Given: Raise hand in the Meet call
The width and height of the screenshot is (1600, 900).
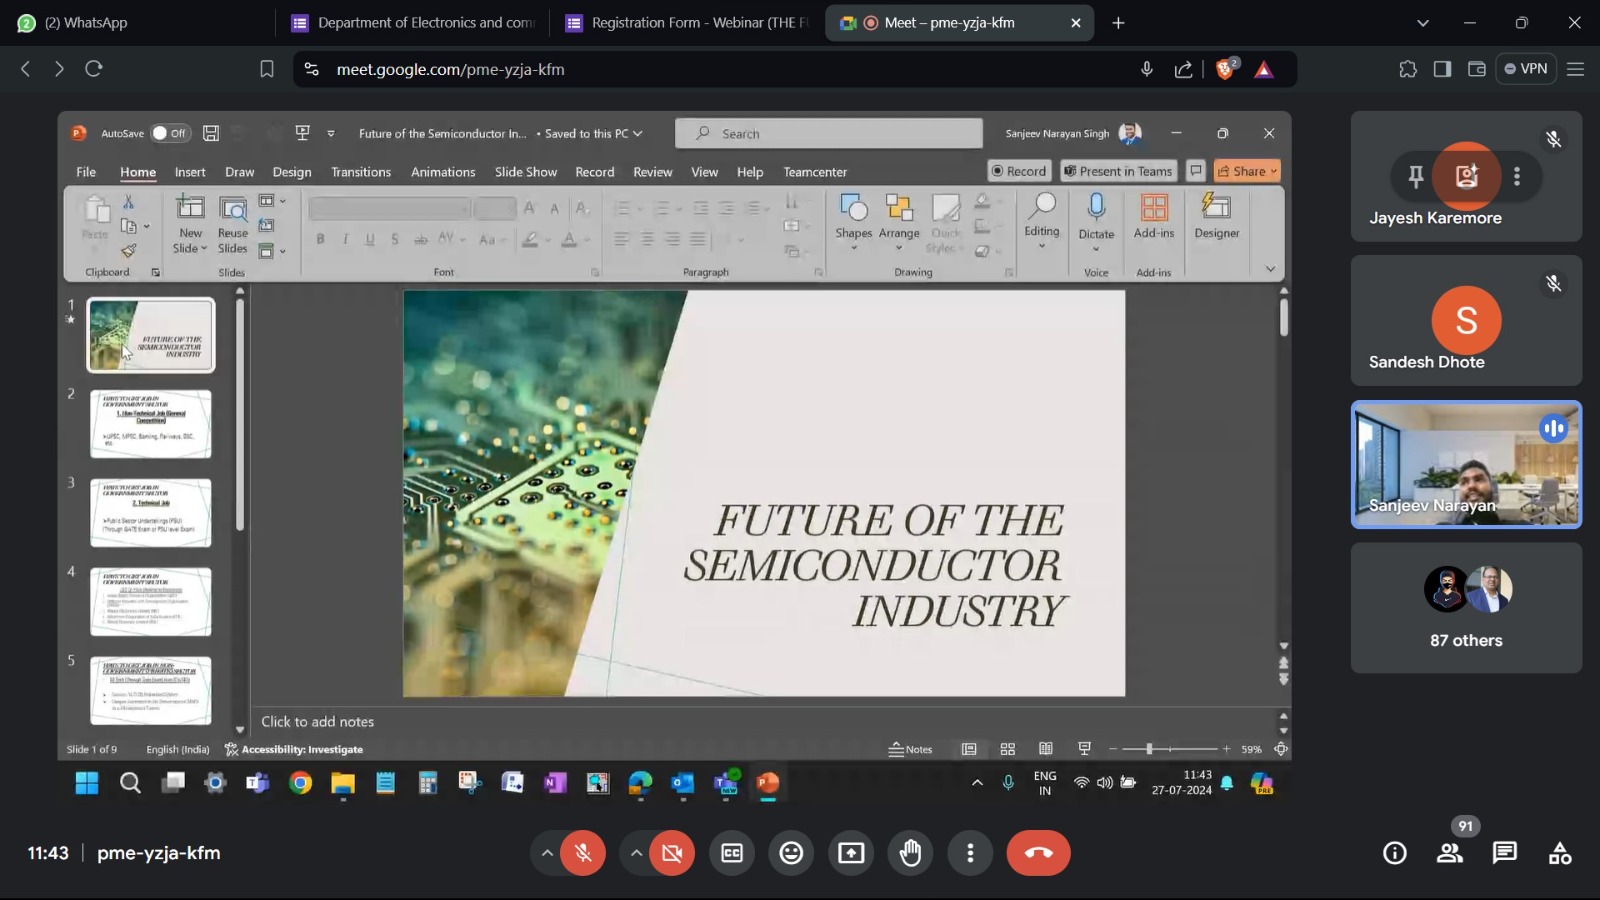Looking at the screenshot, I should click(x=910, y=852).
